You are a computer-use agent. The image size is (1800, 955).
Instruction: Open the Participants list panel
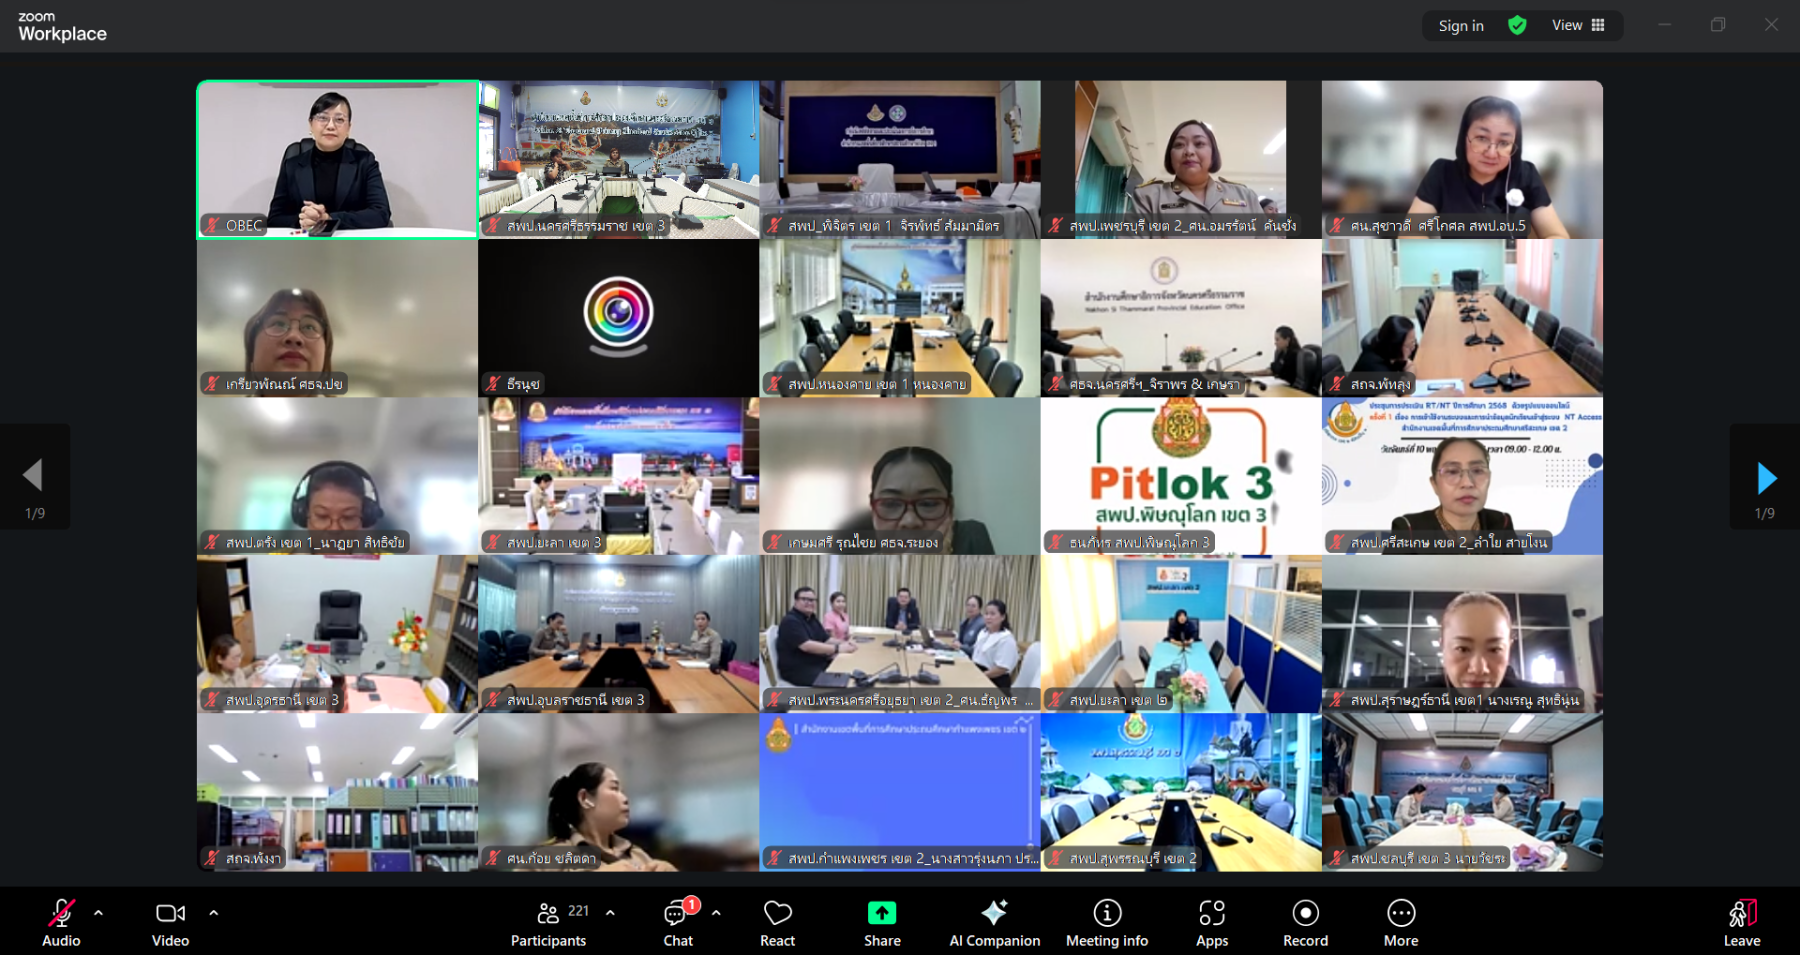[549, 922]
